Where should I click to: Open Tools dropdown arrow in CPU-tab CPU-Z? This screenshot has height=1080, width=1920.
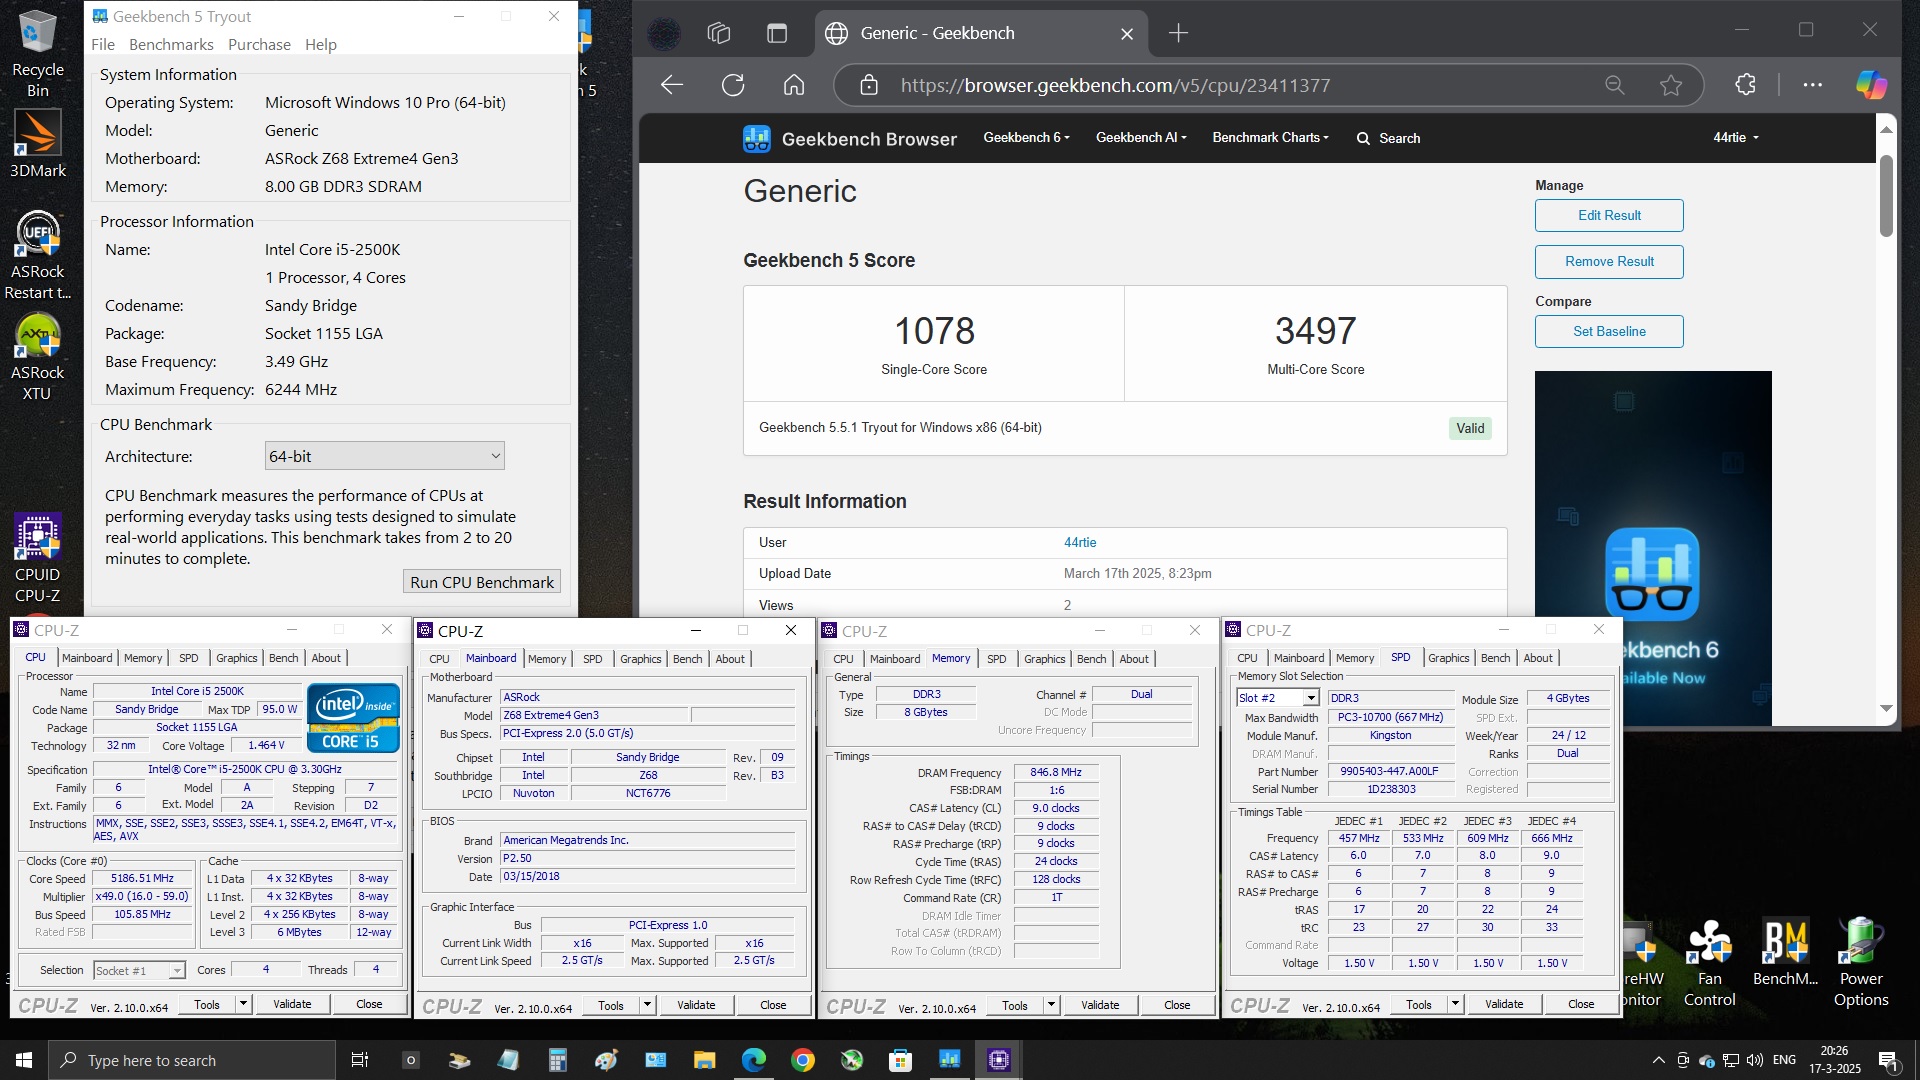tap(243, 1004)
